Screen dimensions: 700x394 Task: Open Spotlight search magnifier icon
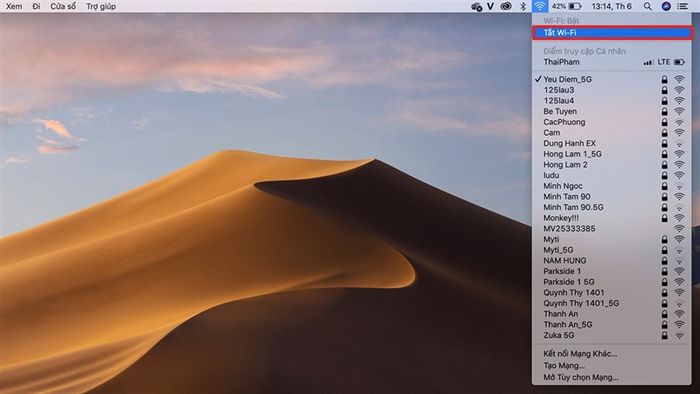click(x=647, y=6)
